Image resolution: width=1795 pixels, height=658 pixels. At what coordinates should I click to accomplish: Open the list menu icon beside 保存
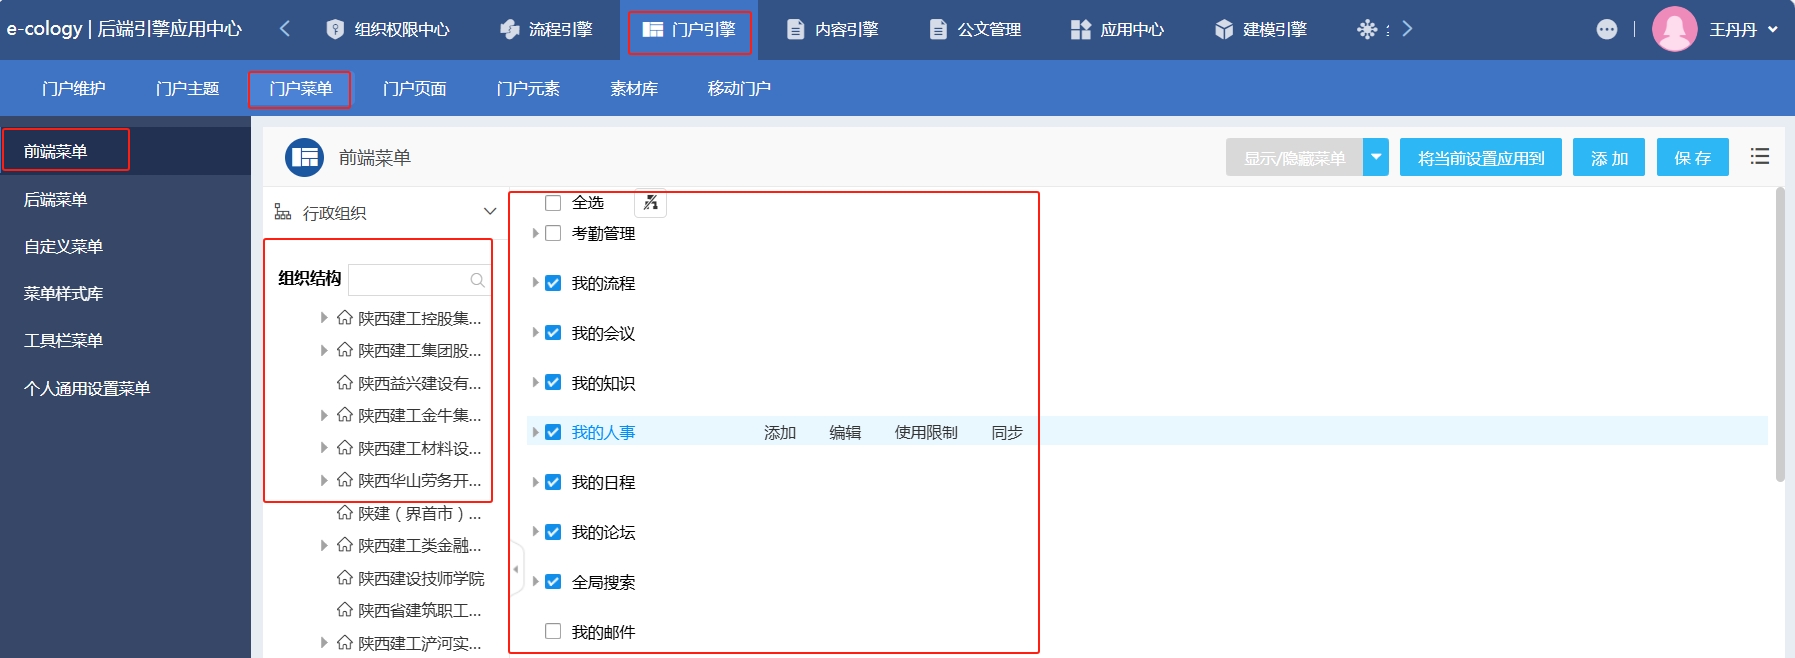(x=1760, y=156)
